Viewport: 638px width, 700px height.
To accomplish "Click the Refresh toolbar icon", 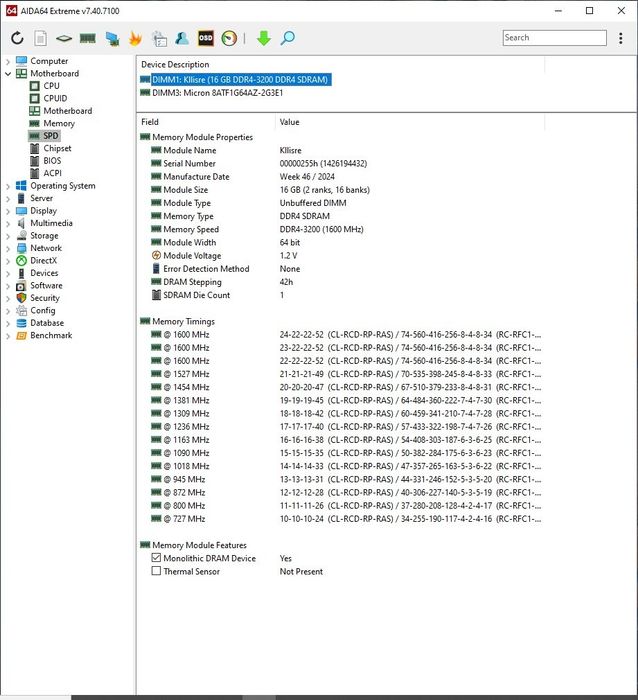I will click(17, 38).
